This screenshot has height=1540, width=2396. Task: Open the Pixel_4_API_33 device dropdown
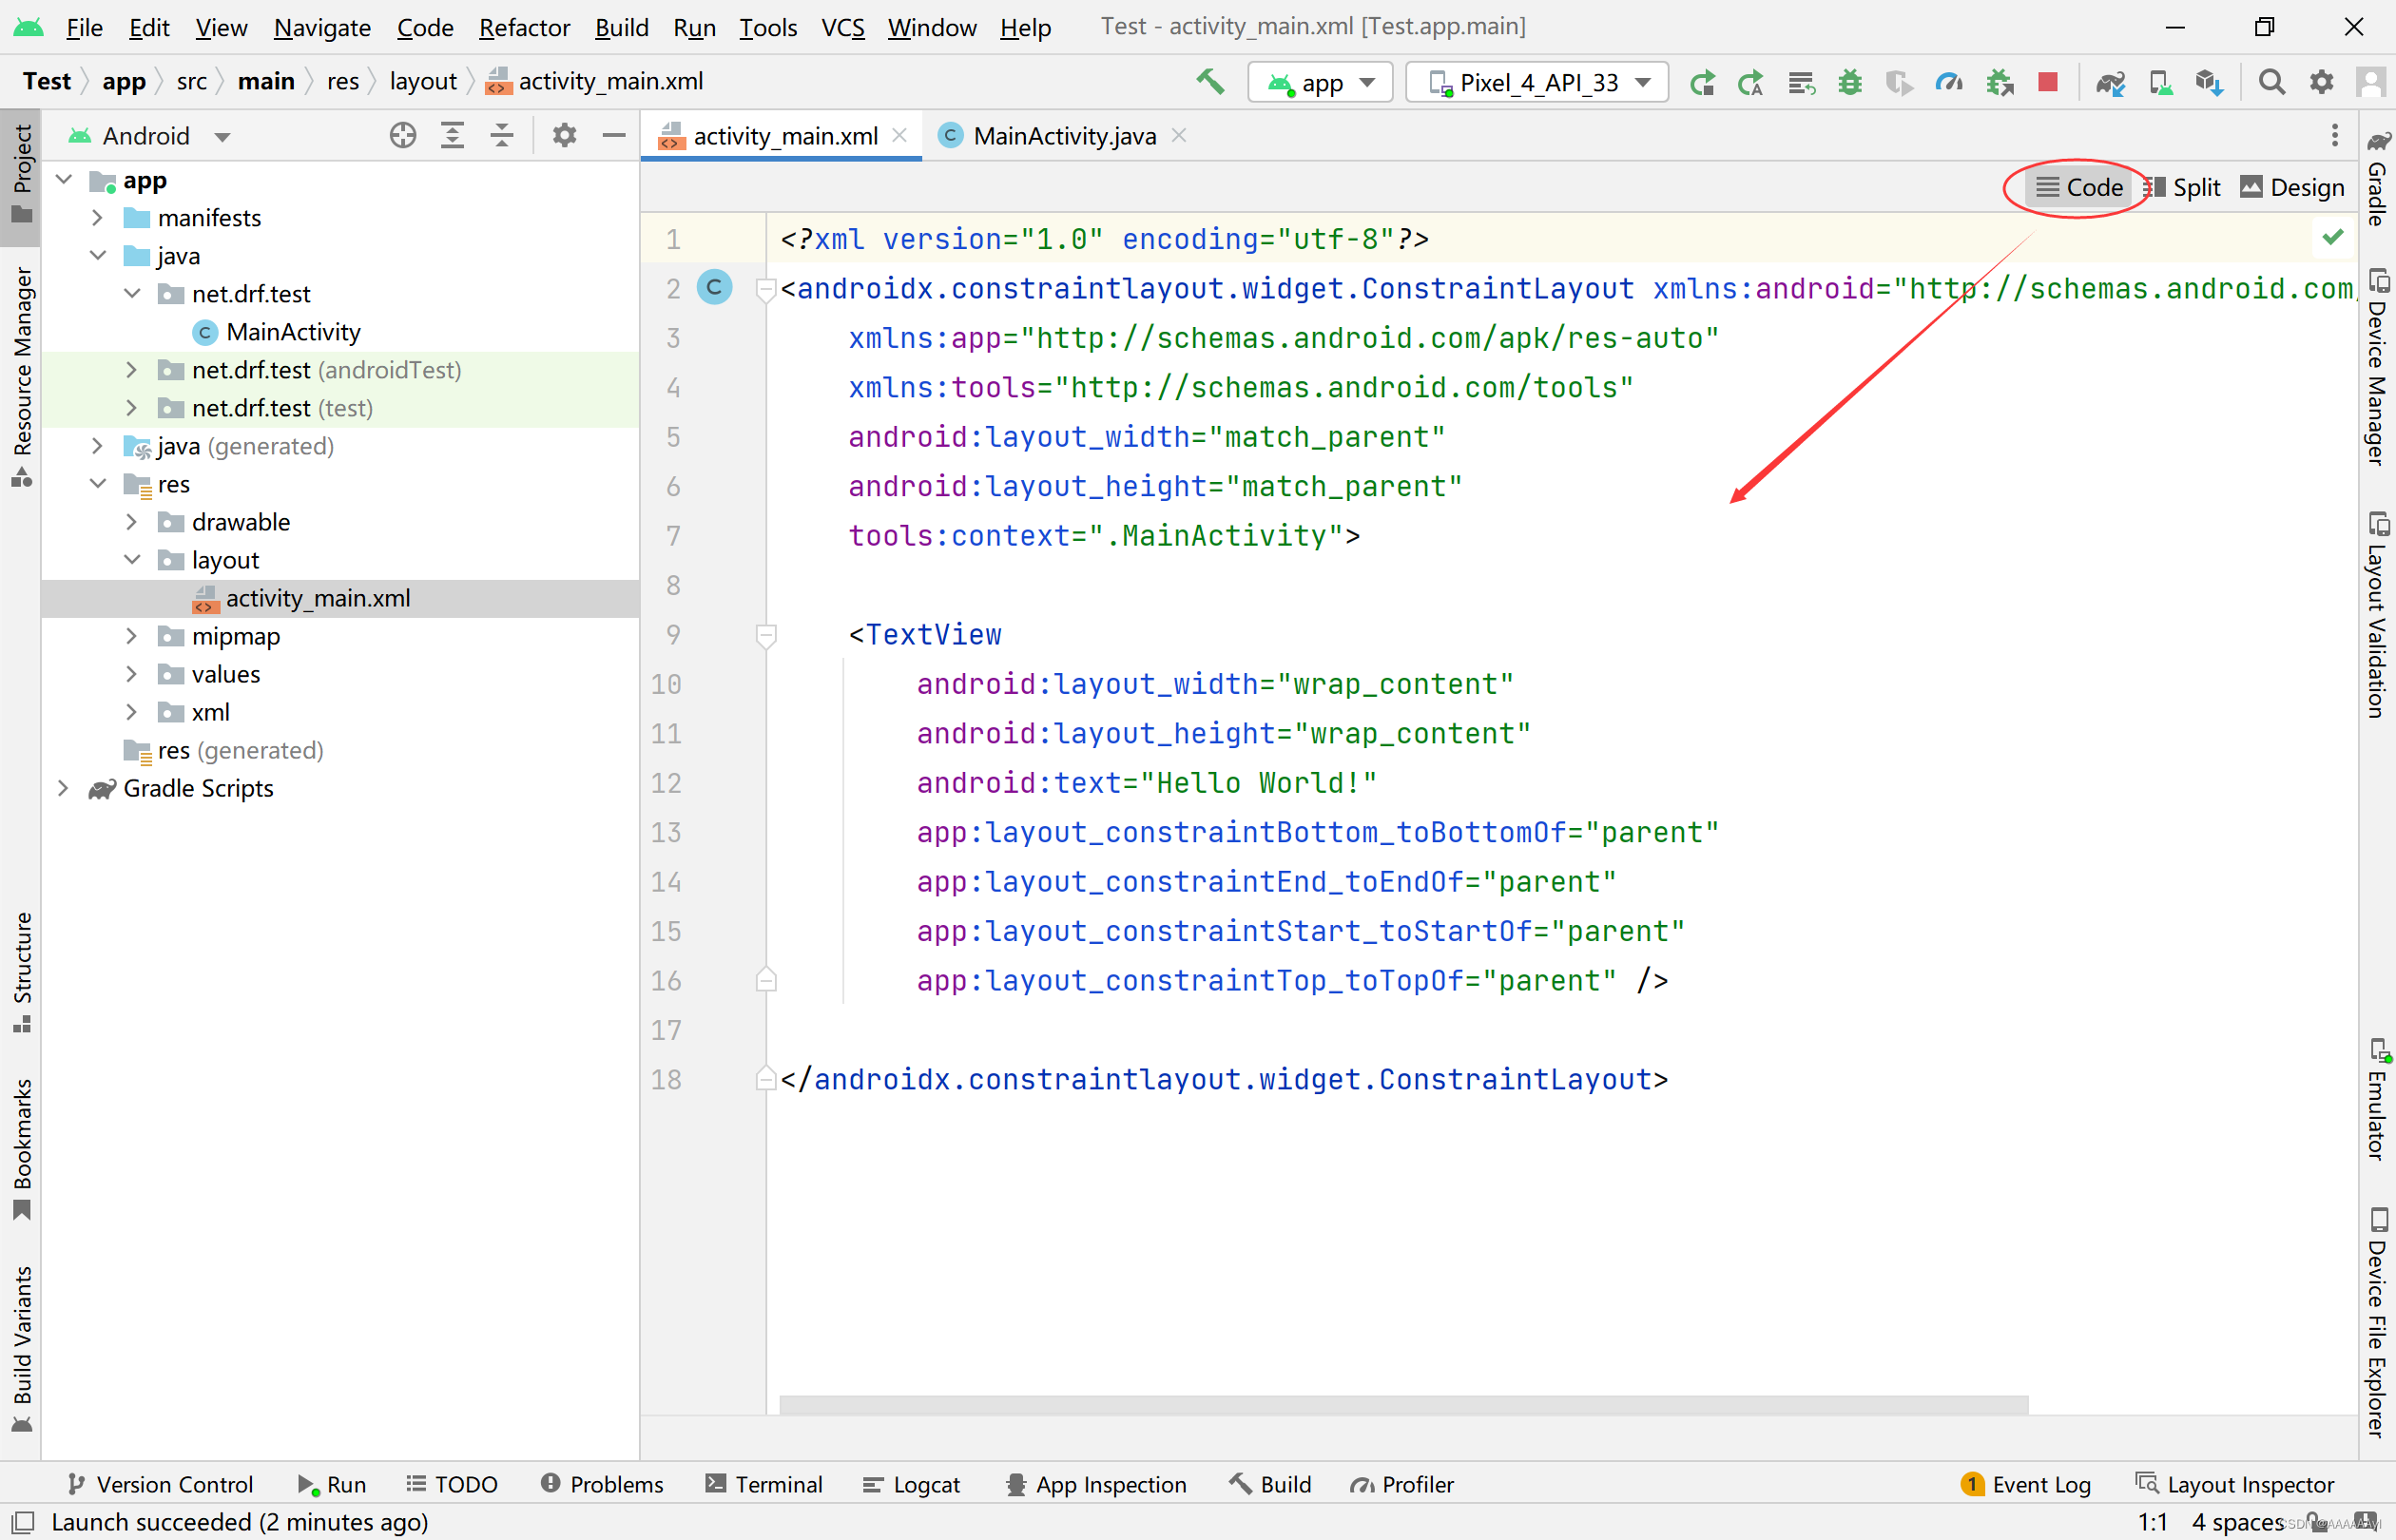click(x=1537, y=82)
